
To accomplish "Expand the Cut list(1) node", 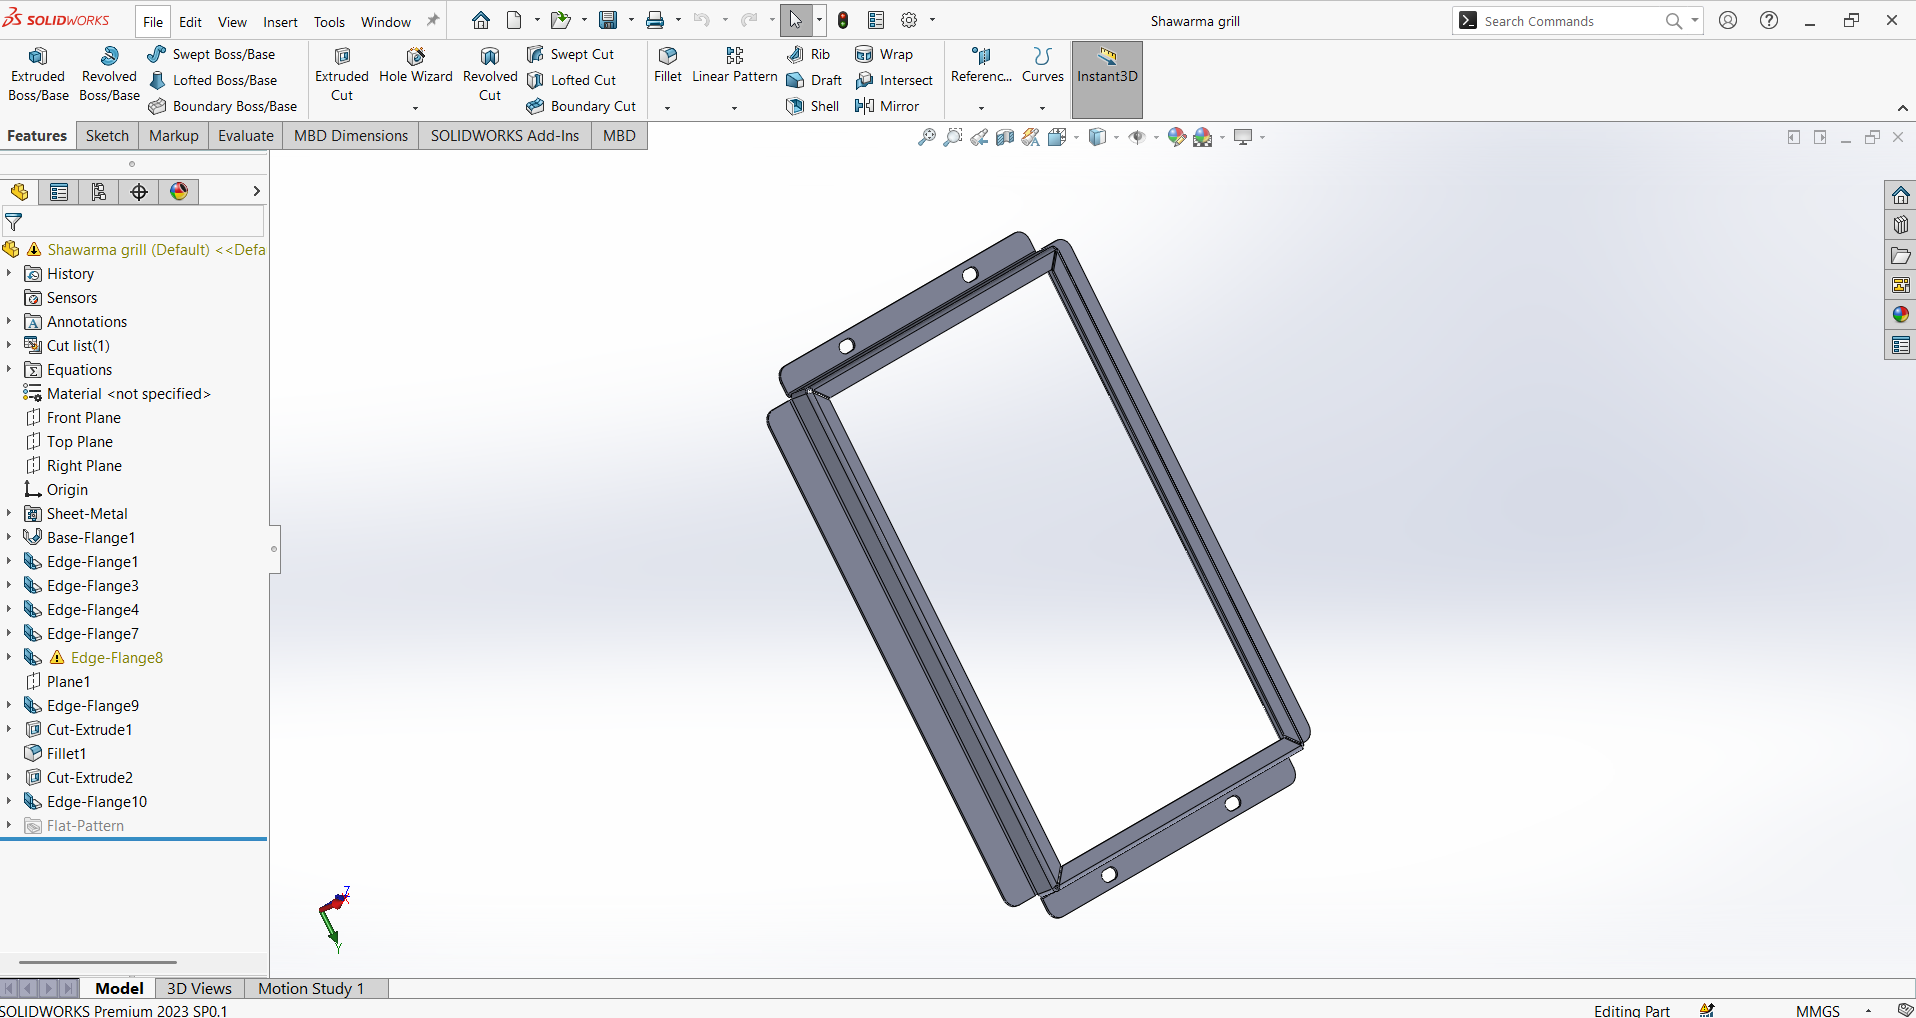I will pyautogui.click(x=9, y=345).
